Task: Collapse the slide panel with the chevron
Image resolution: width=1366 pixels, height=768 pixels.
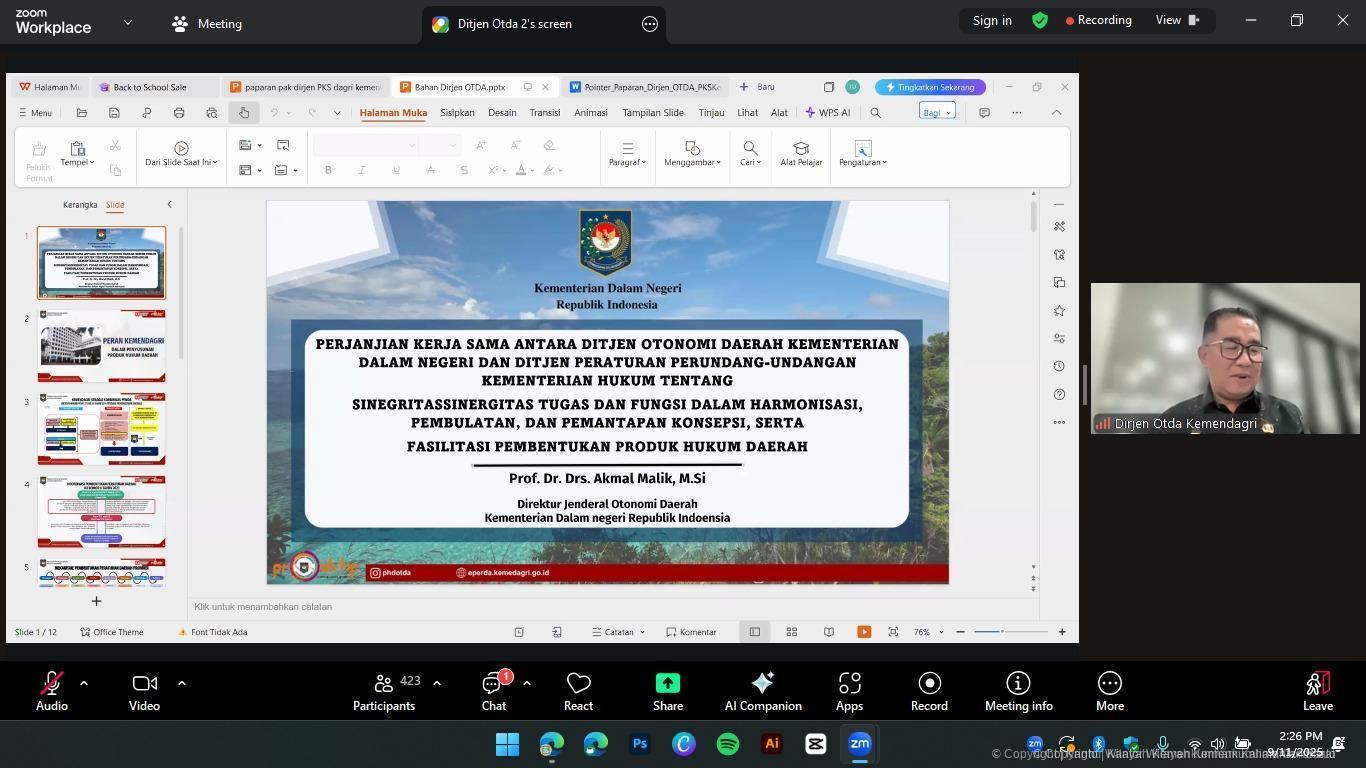Action: pos(169,204)
